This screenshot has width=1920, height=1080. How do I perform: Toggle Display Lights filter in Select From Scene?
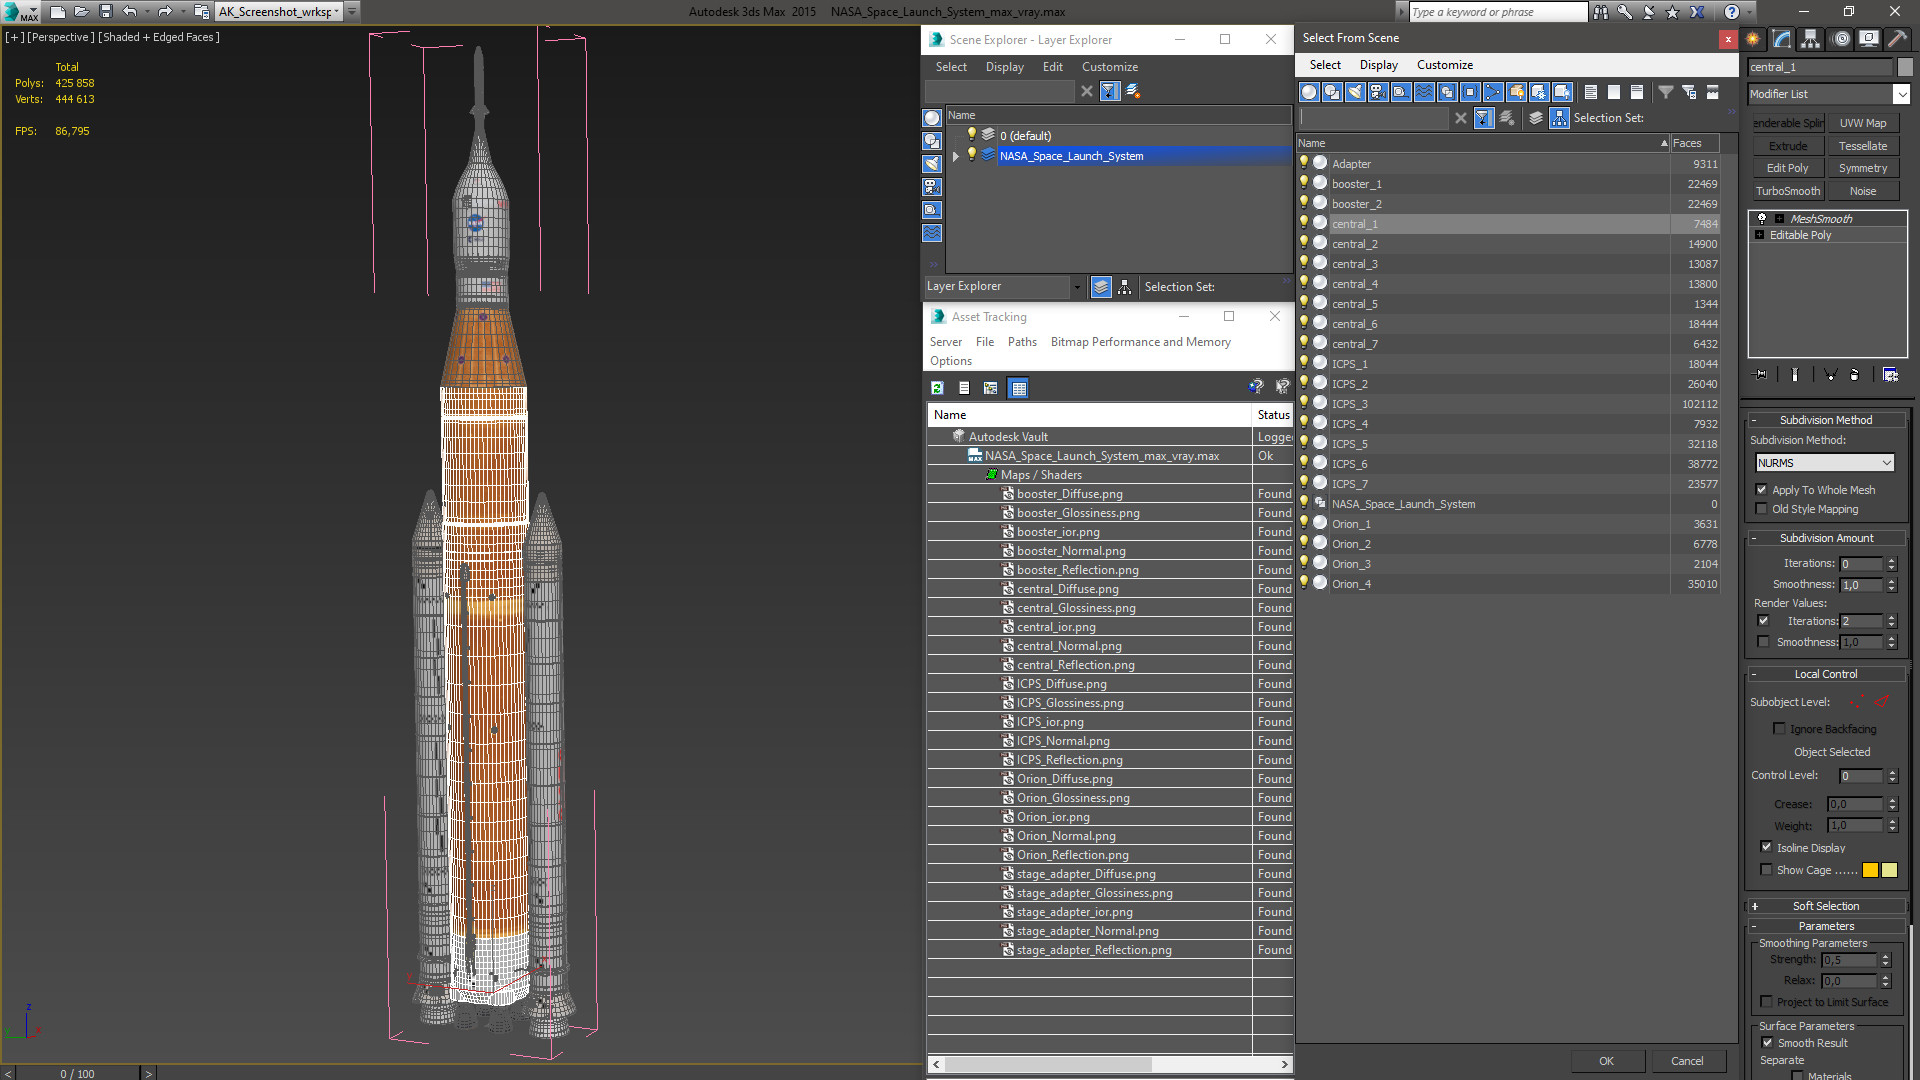[x=1355, y=92]
